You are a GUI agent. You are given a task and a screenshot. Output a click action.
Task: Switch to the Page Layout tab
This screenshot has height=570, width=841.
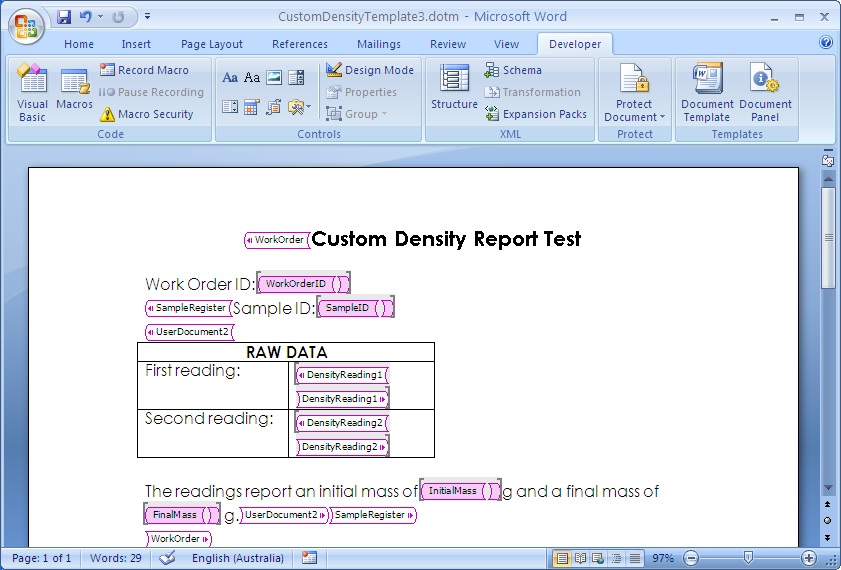click(211, 44)
